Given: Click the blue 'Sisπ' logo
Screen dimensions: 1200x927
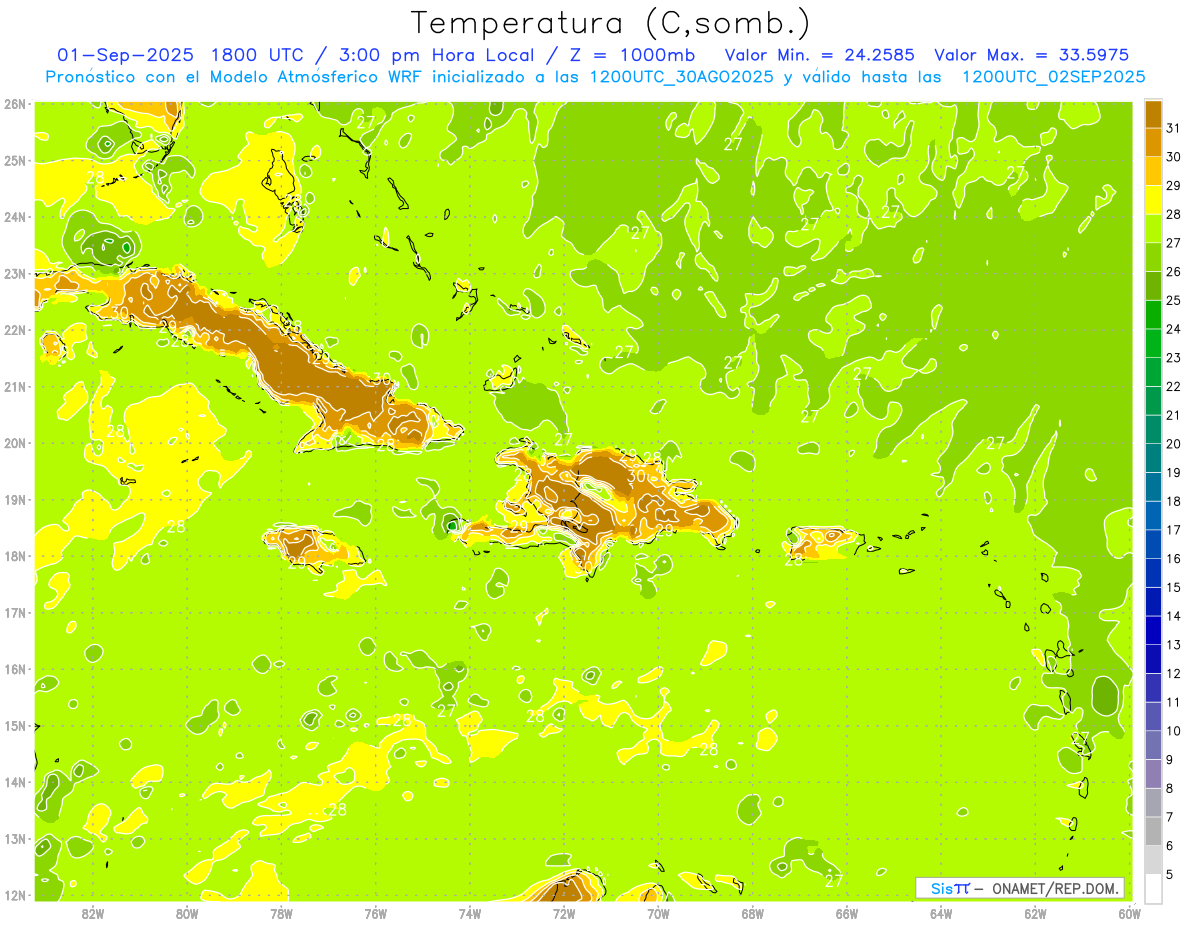Looking at the screenshot, I should pos(950,888).
